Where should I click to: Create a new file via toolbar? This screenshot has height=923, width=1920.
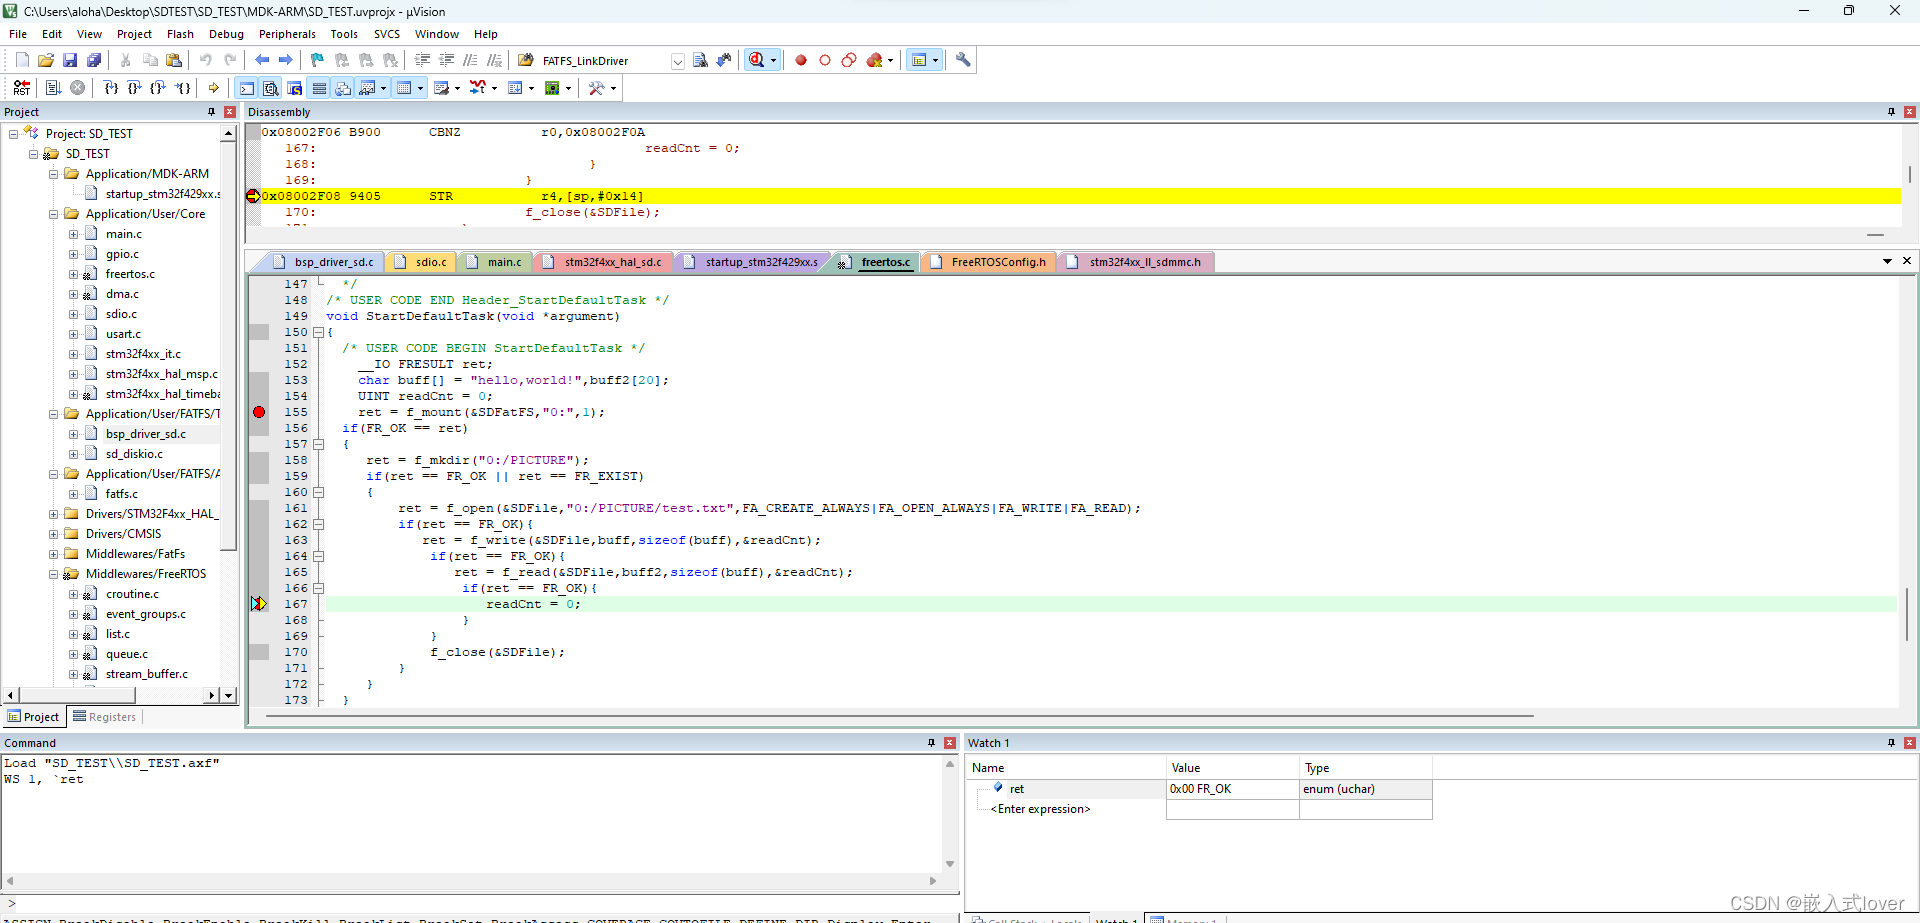[22, 60]
